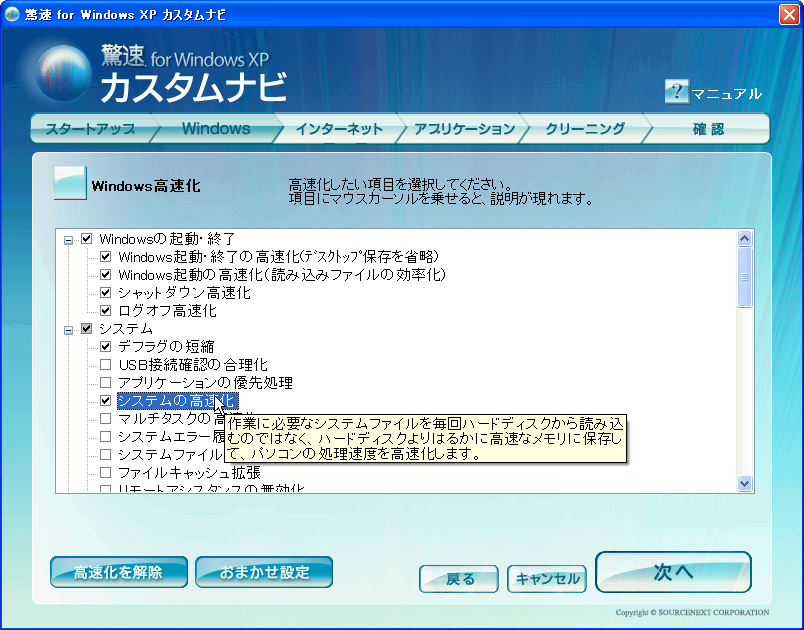Enable アプリケーションの優先処理 checkbox

pos(106,382)
